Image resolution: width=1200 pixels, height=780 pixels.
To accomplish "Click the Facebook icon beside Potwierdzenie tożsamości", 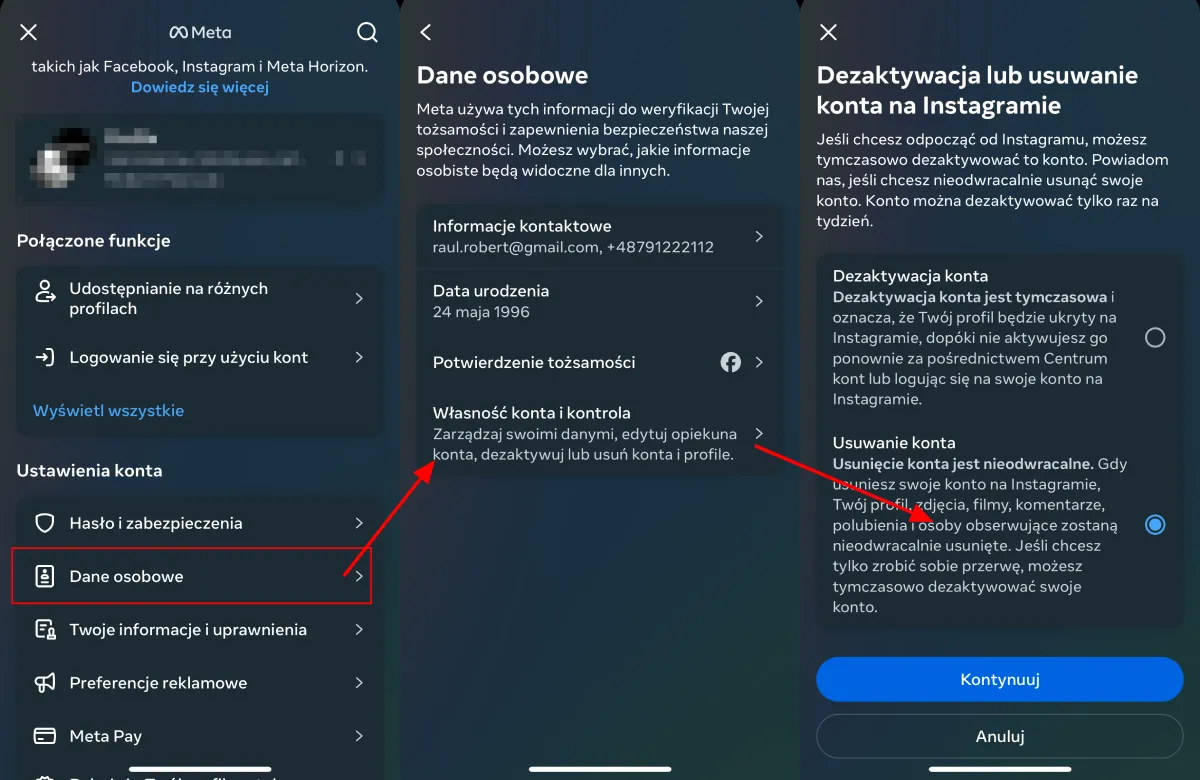I will (x=731, y=362).
